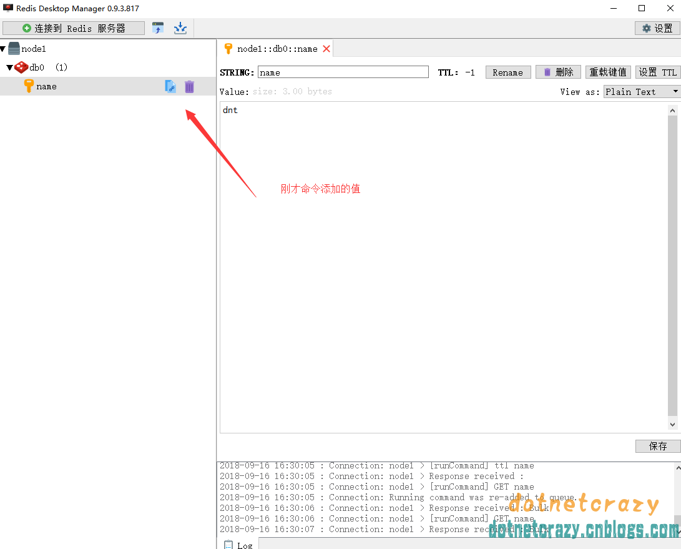681x549 pixels.
Task: Click the value editor scroll down arrow
Action: coord(672,424)
